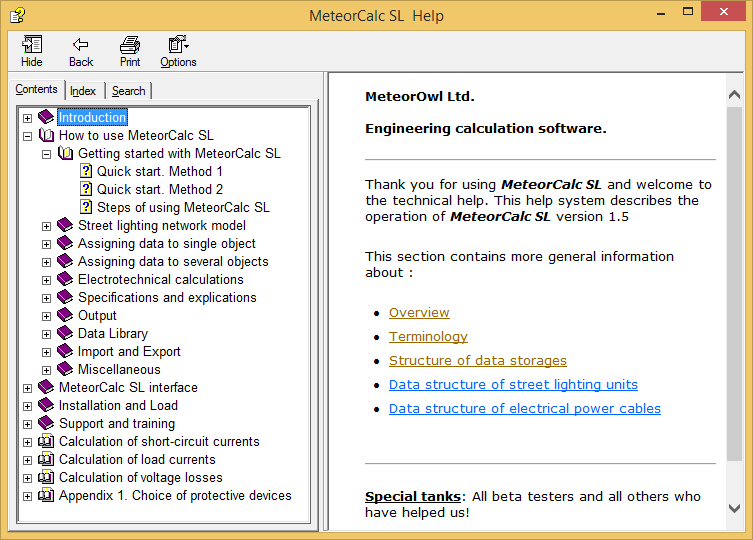Expand the Miscellaneous tree node
This screenshot has width=753, height=540.
click(46, 370)
